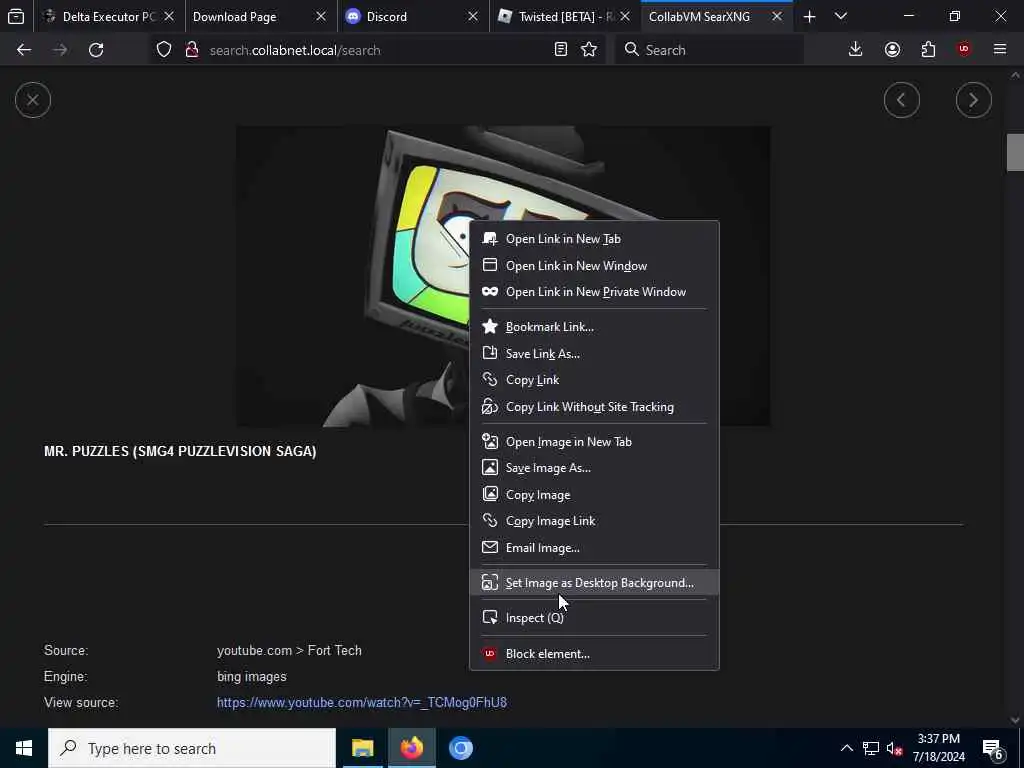Click the 'bing images' engine text
Screen dimensions: 1024x768
click(251, 677)
